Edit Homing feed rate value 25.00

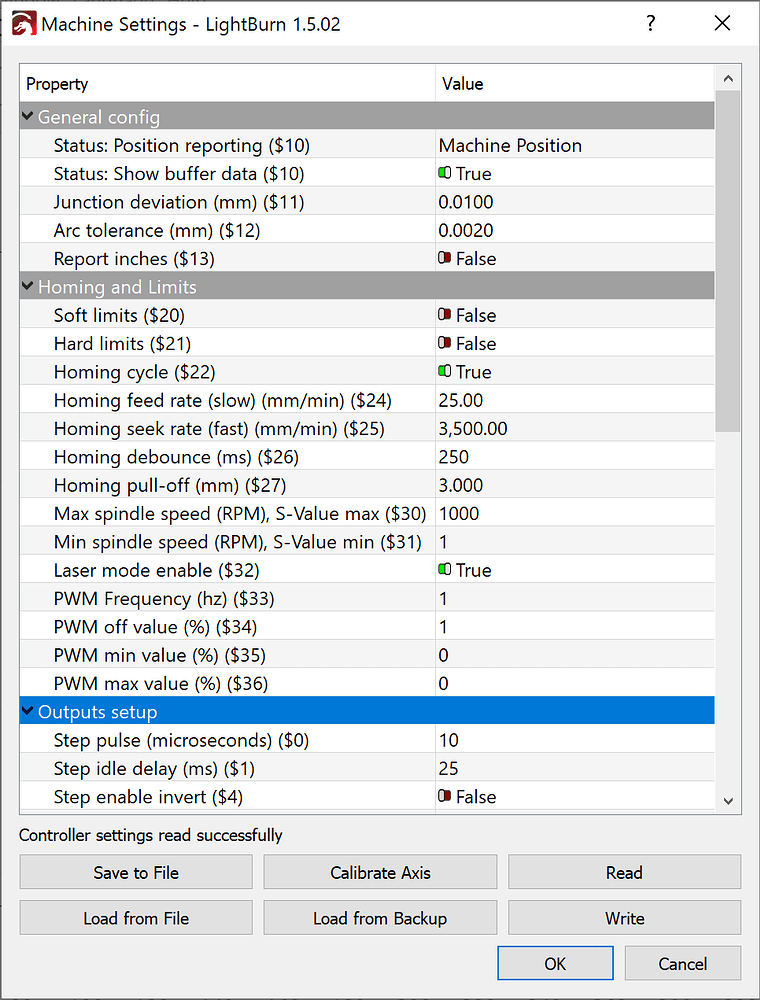[575, 400]
